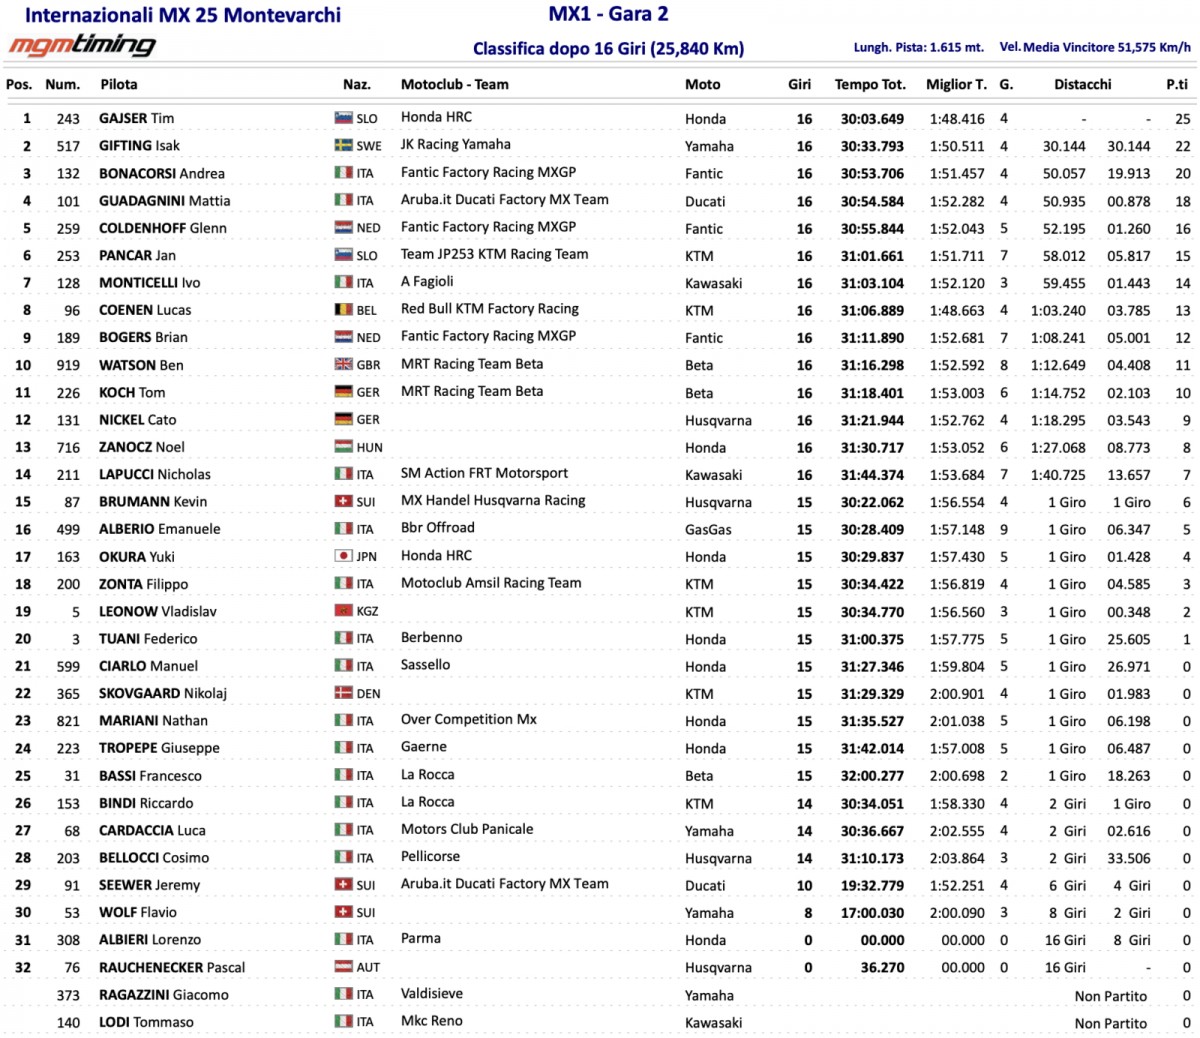Select the 'Lungh. Pista: 1.615 mt.' text
1200x1038 pixels.
pos(919,47)
